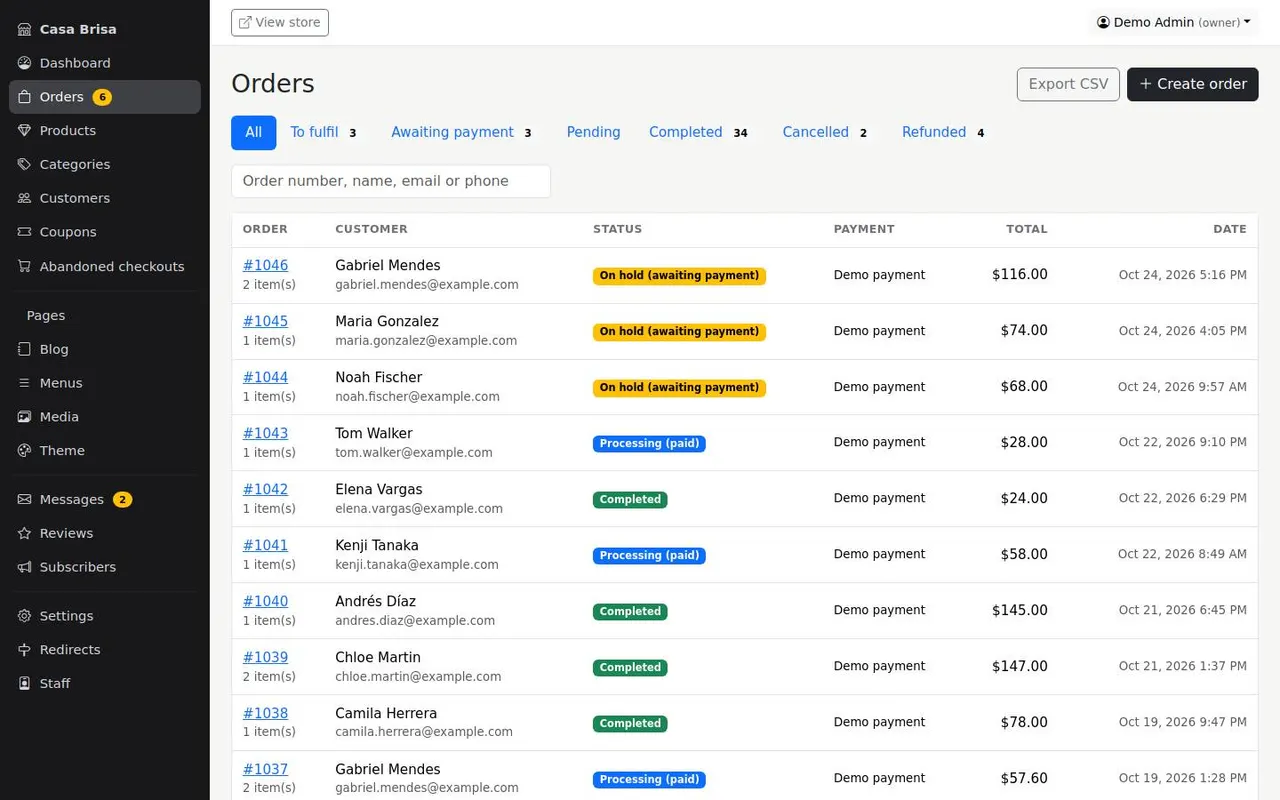Focus the order search input field

391,181
